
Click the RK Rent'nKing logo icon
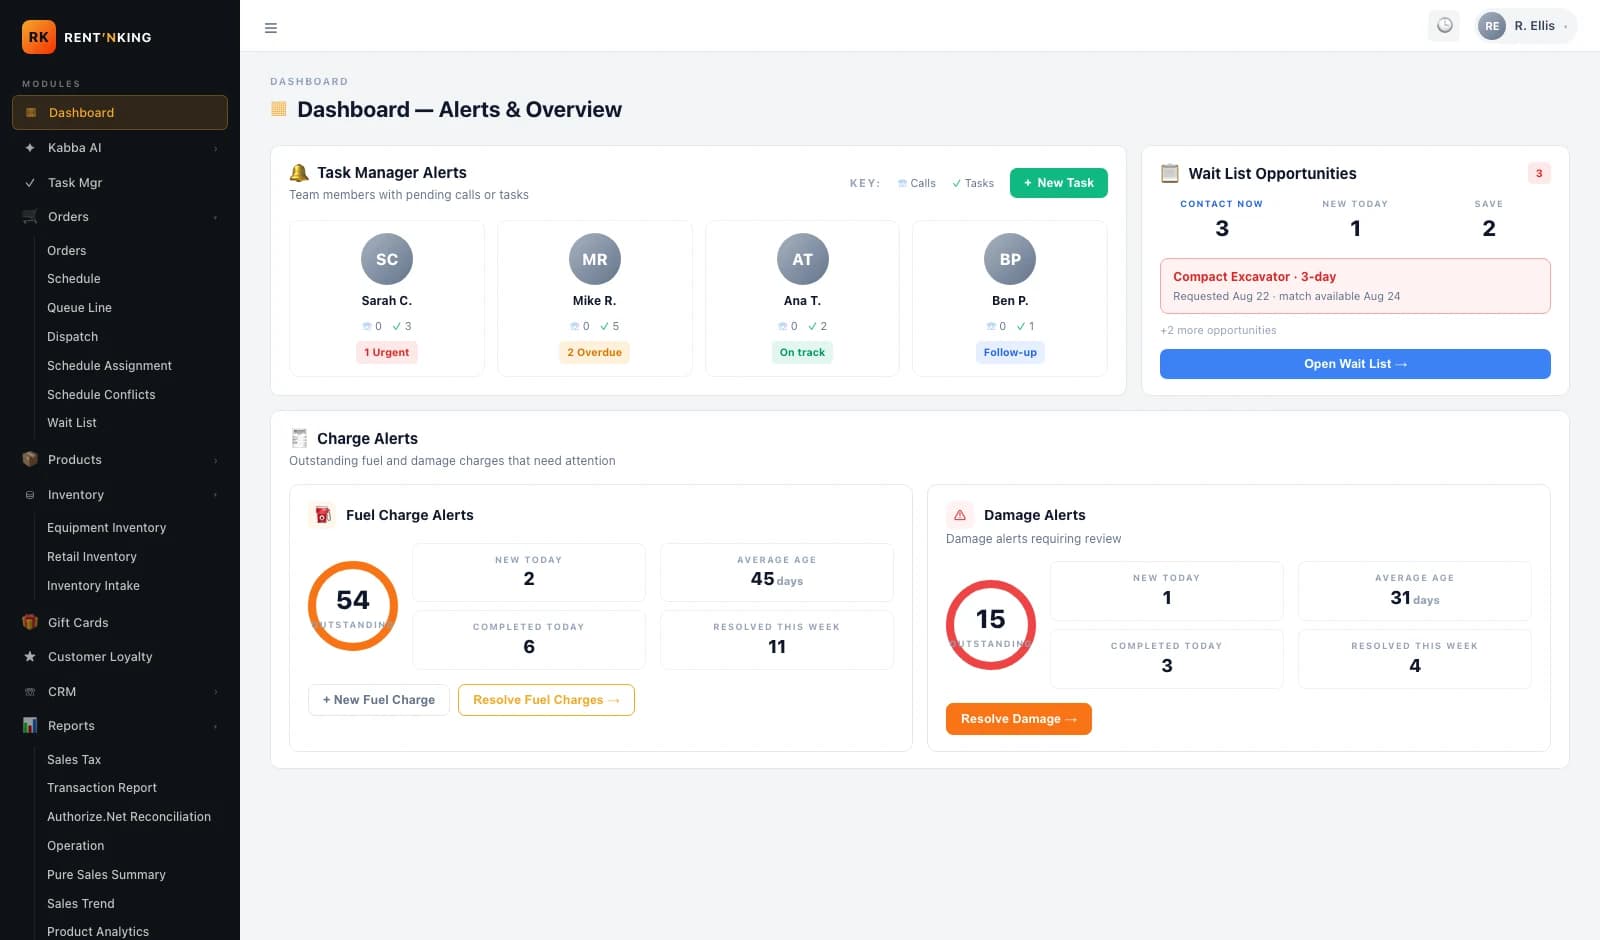point(38,37)
